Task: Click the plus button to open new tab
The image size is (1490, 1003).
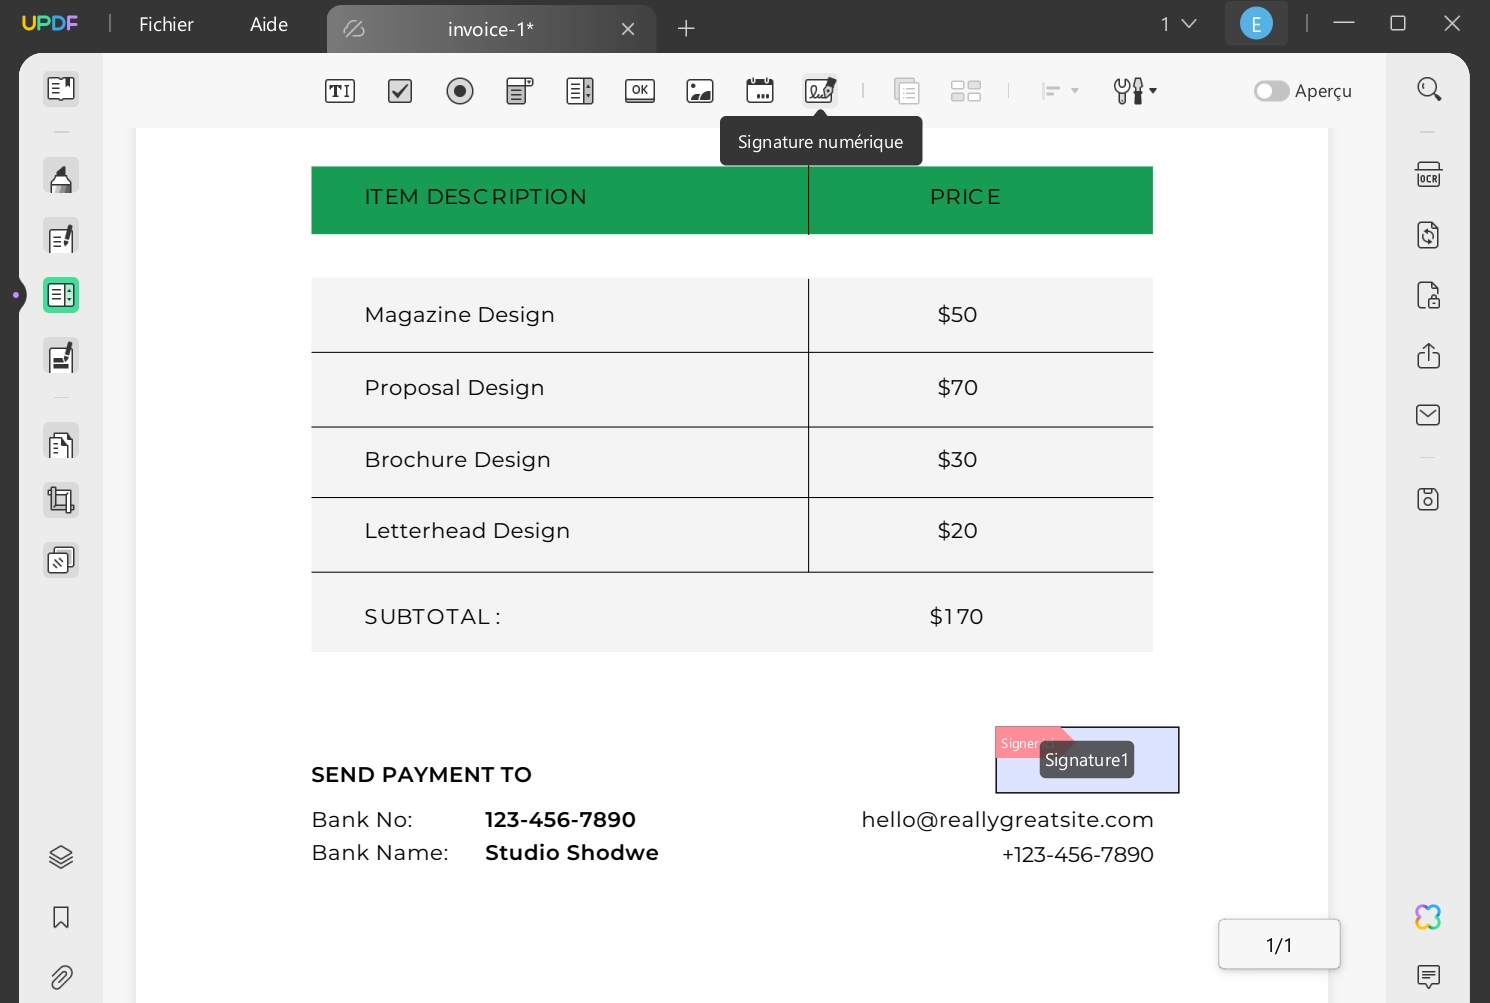Action: [686, 28]
